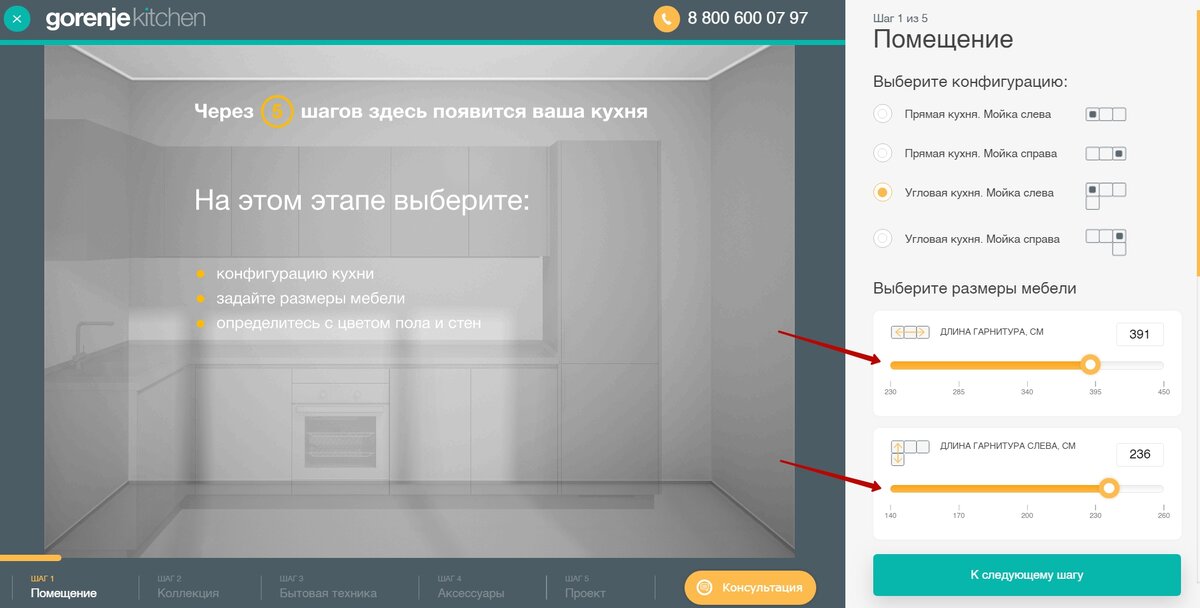
Task: Click the orange phone icon in the header
Action: coord(665,17)
